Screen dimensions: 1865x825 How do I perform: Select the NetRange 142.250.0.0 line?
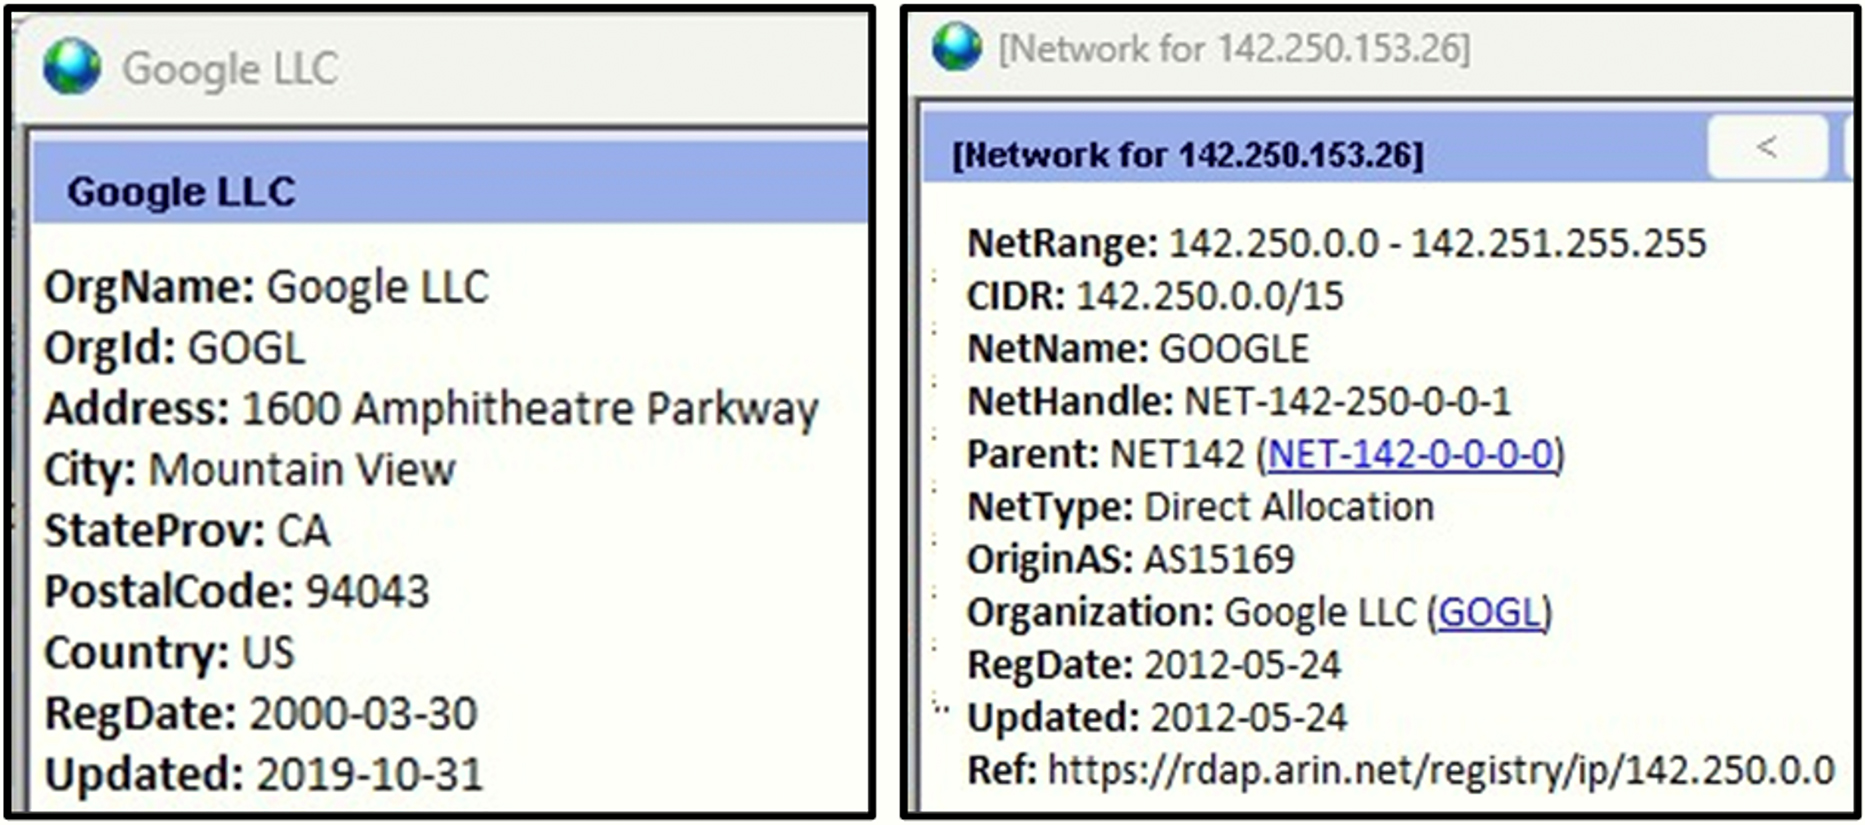(1336, 244)
